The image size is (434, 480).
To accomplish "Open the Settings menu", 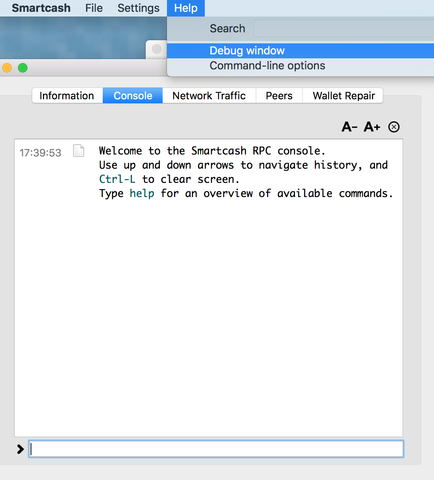I will 138,8.
